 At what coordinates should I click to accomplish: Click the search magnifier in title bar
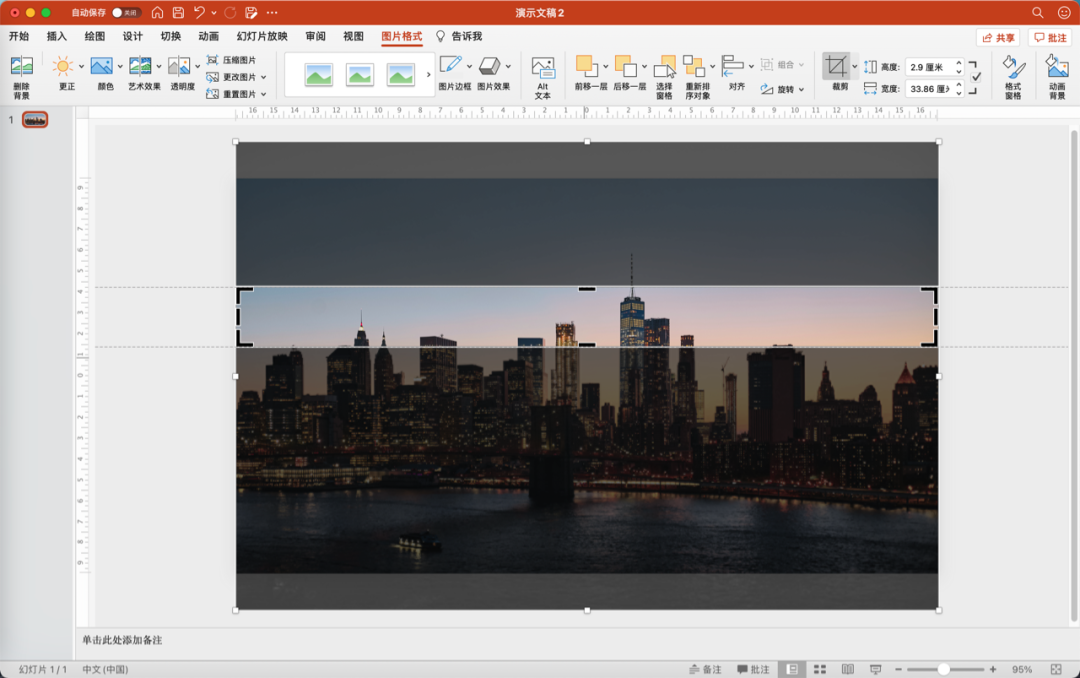click(1037, 12)
